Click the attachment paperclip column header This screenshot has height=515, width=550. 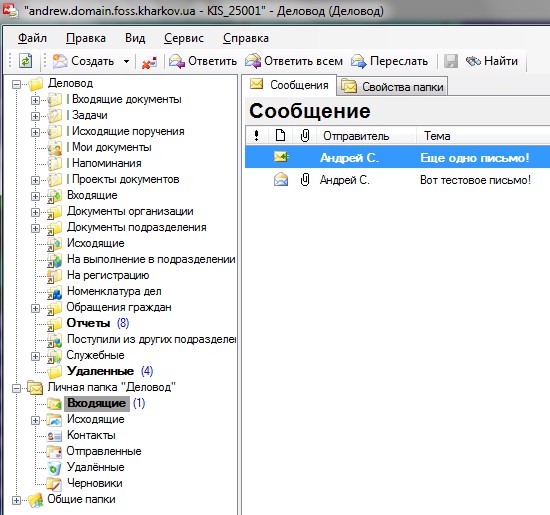click(x=304, y=135)
